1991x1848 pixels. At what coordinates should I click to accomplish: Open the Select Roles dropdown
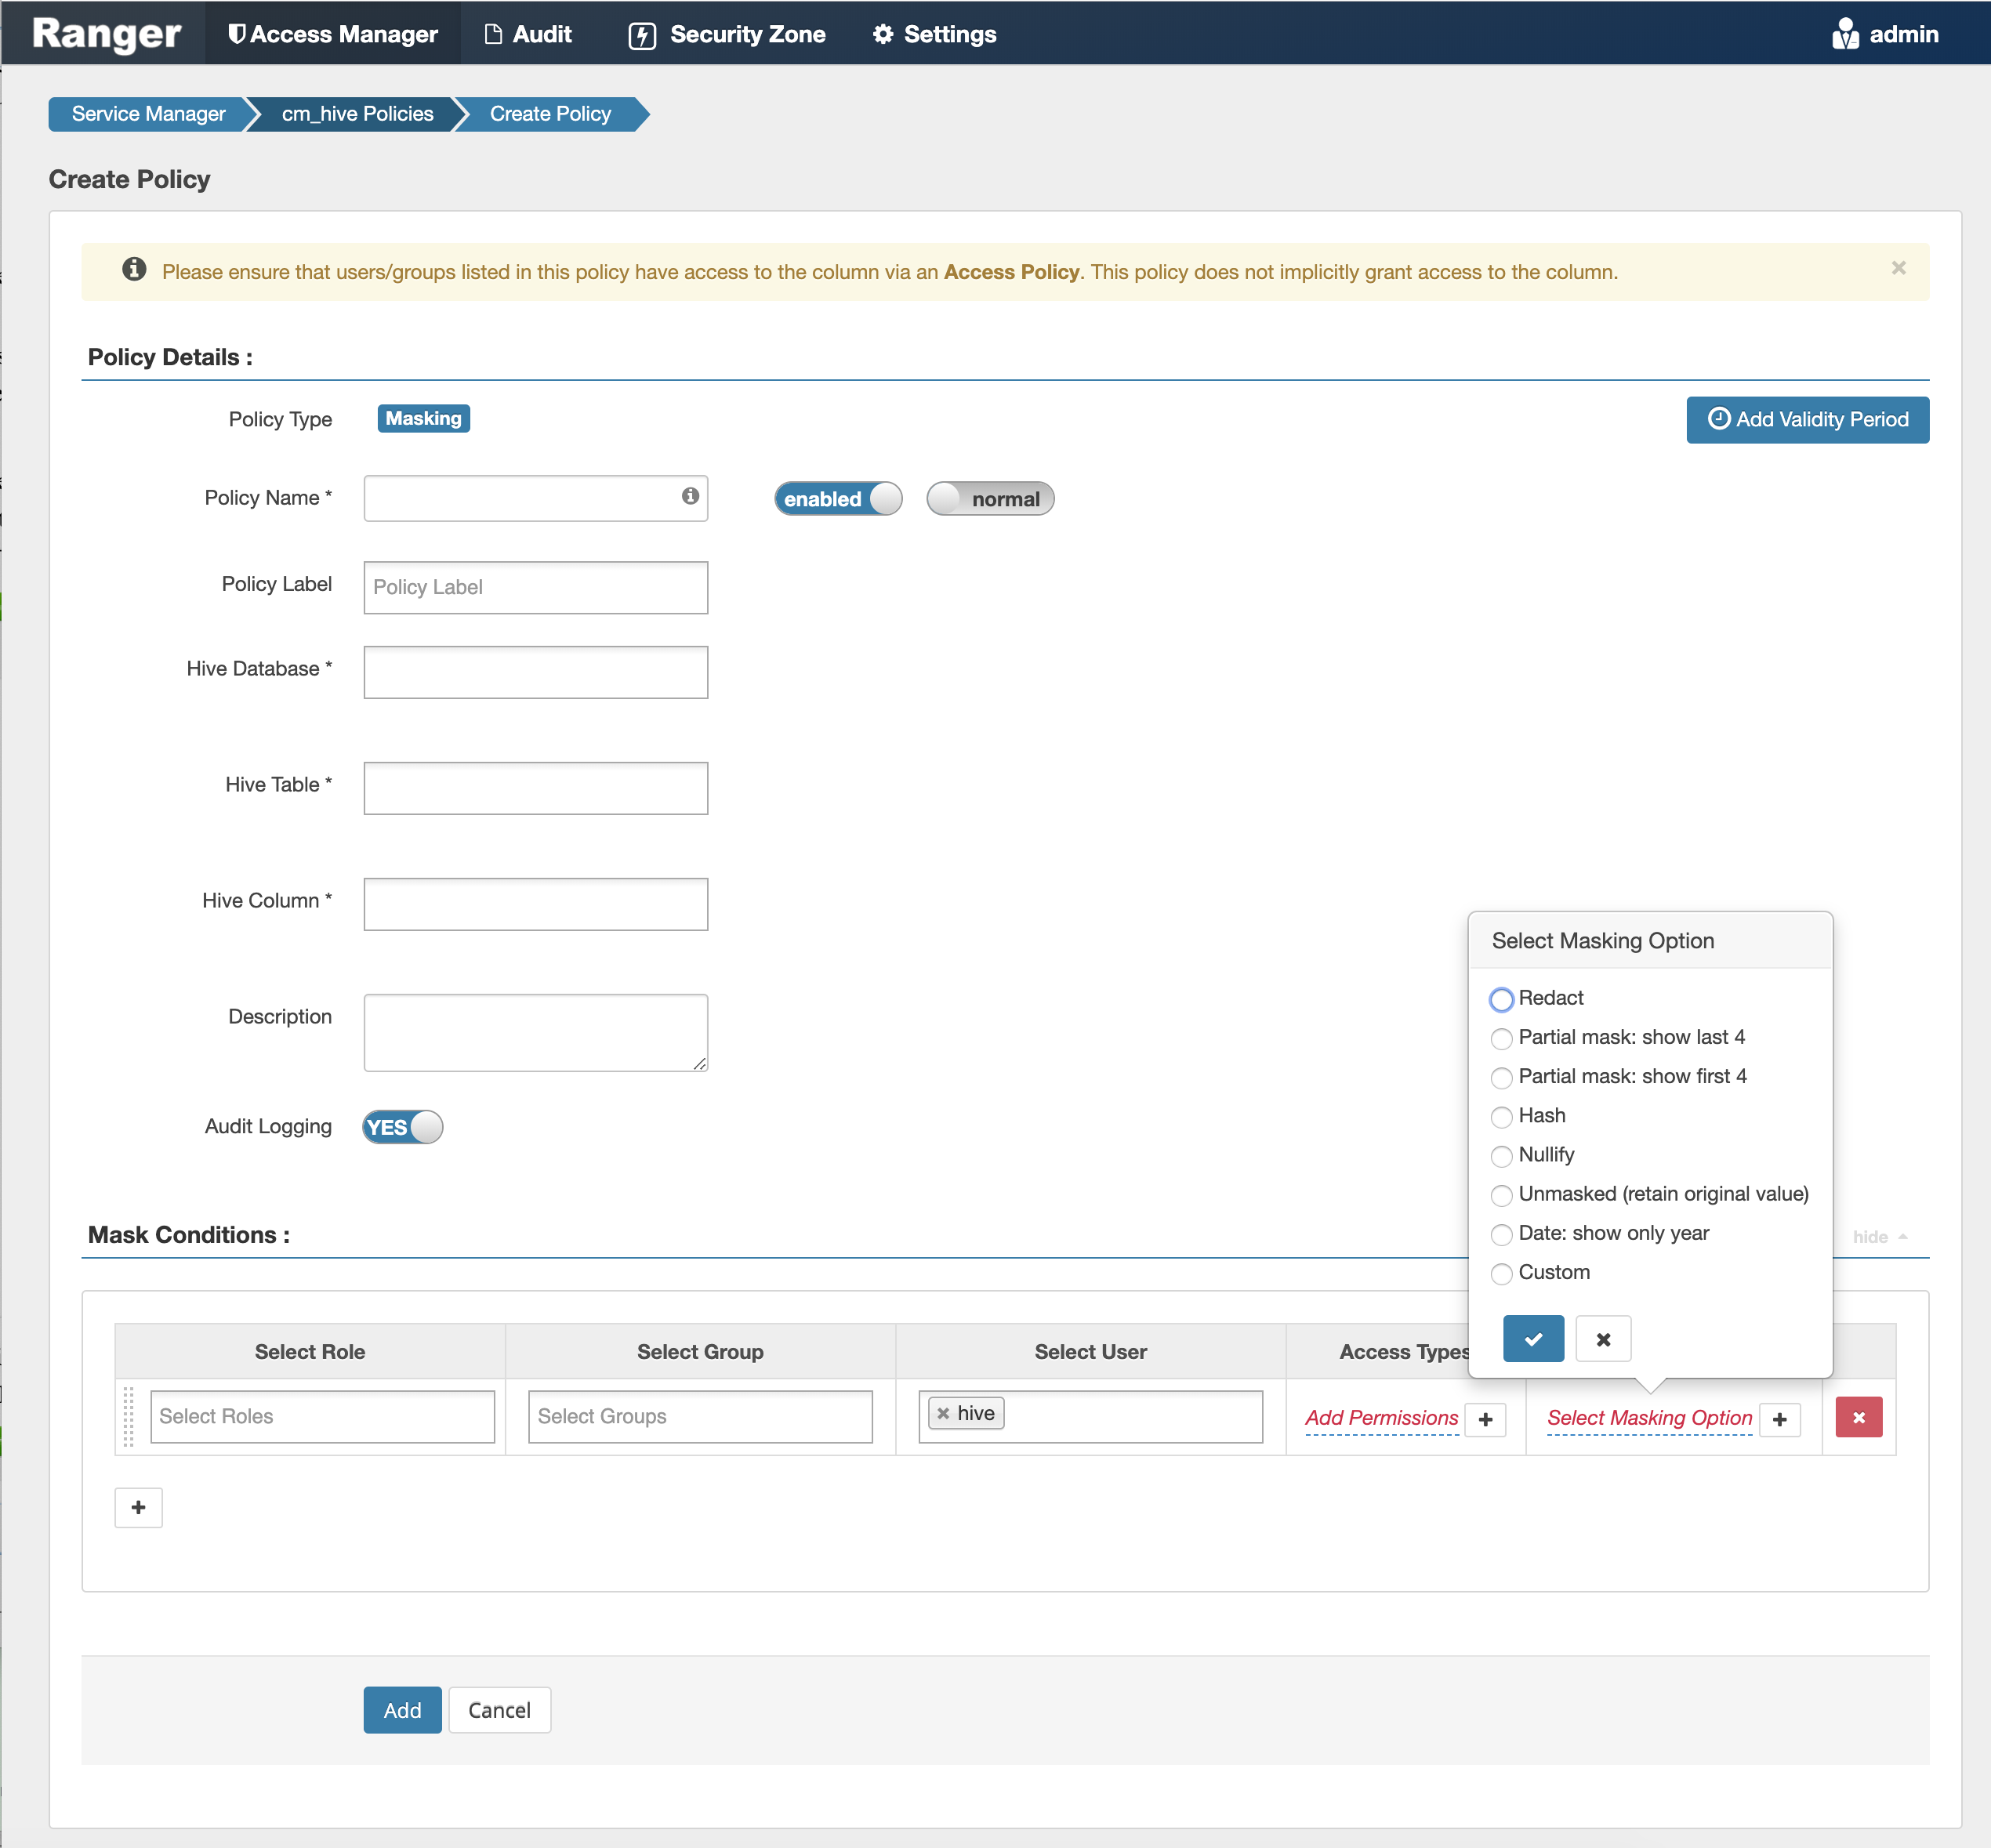(x=321, y=1416)
